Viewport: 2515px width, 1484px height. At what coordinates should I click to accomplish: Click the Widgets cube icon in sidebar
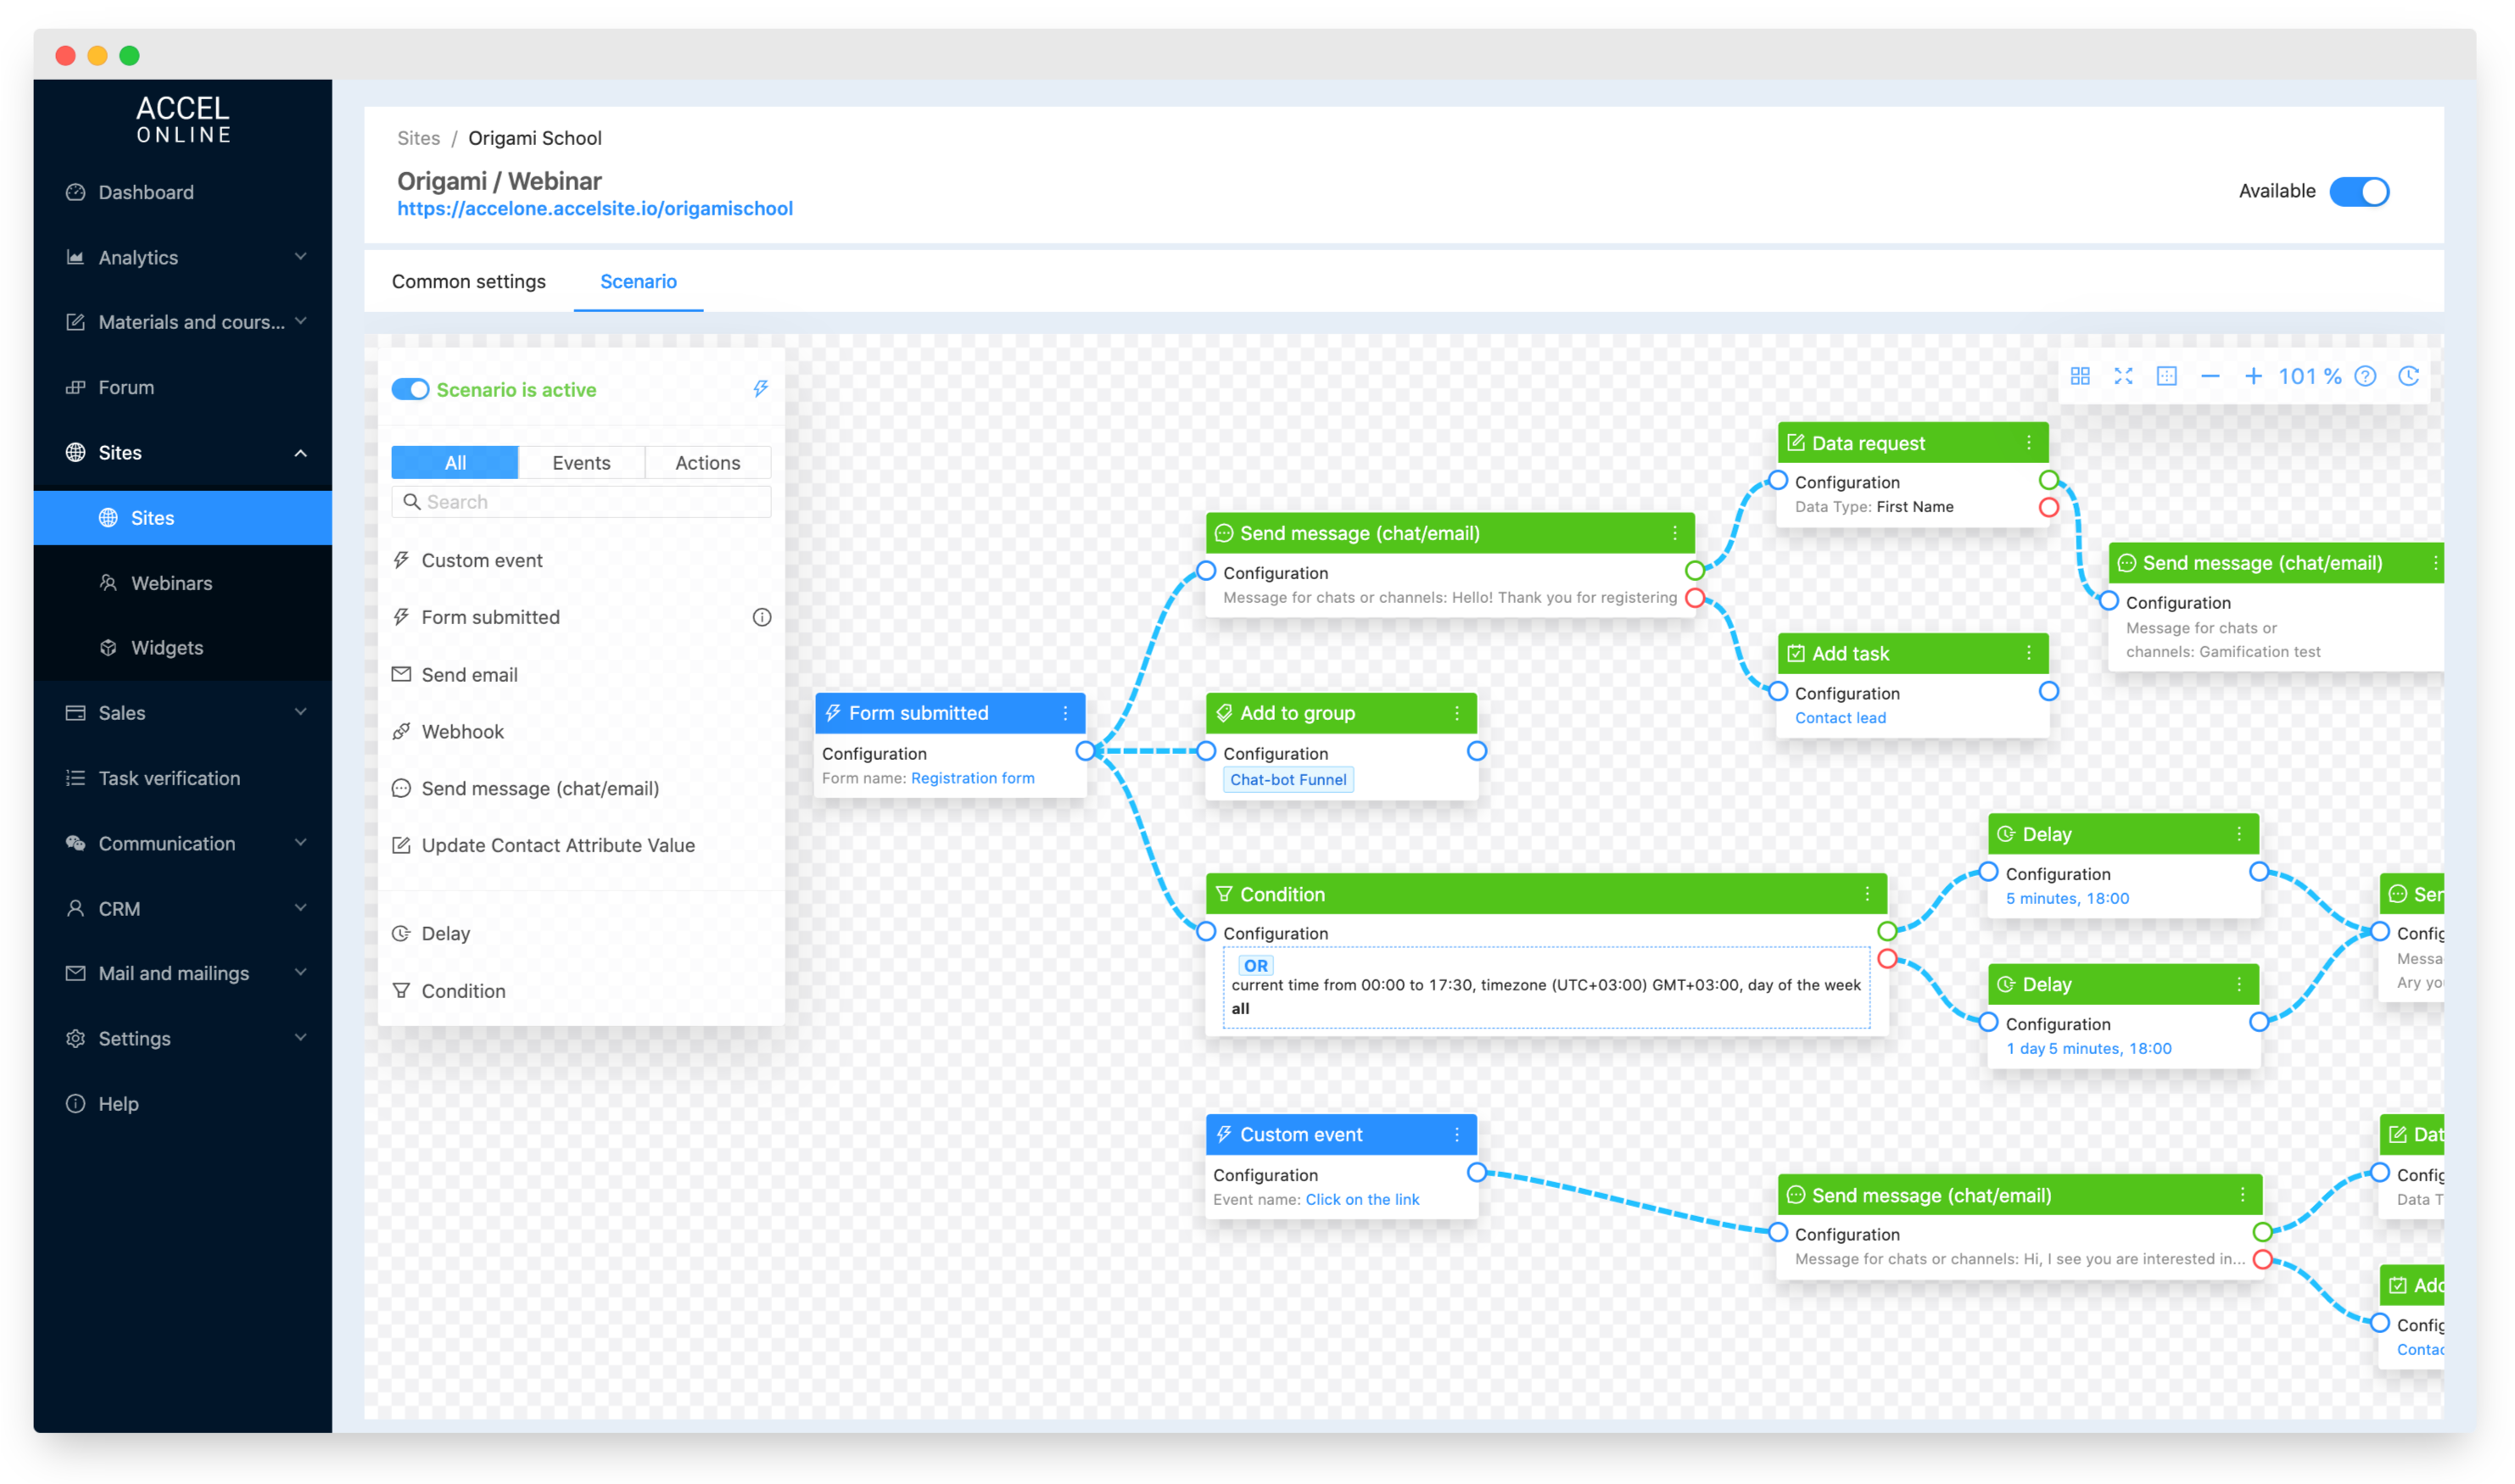[x=108, y=648]
